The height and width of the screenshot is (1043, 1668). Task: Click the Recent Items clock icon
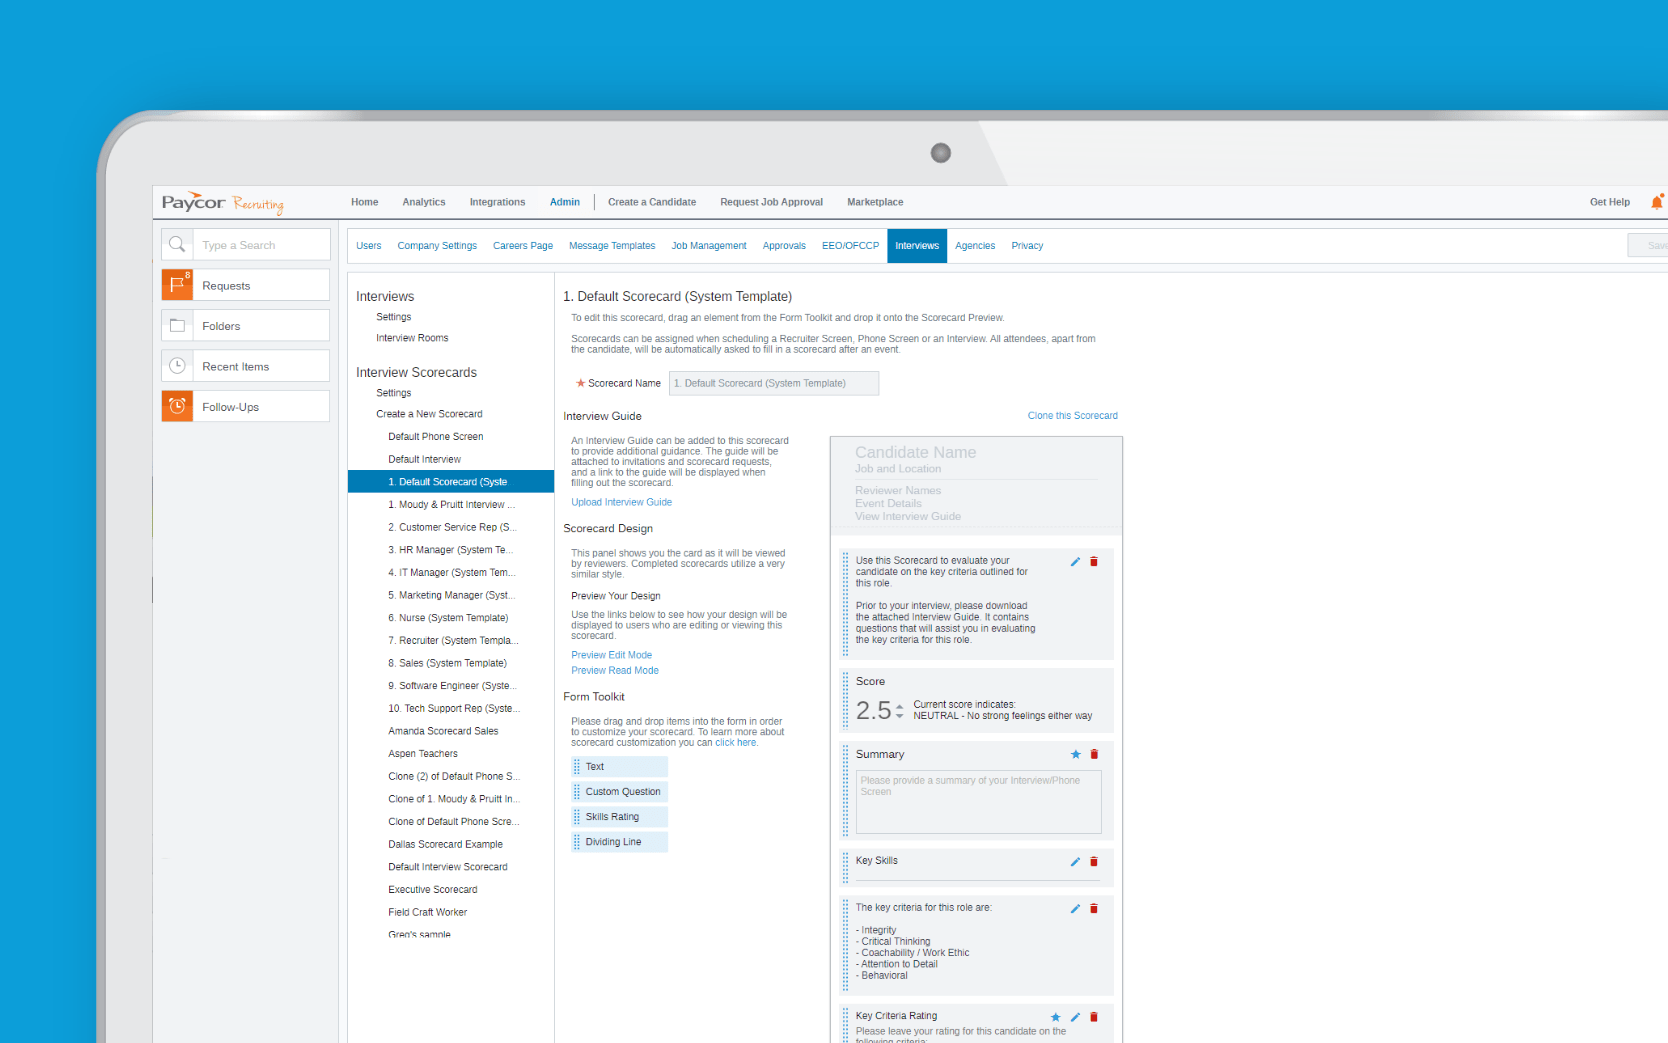177,366
